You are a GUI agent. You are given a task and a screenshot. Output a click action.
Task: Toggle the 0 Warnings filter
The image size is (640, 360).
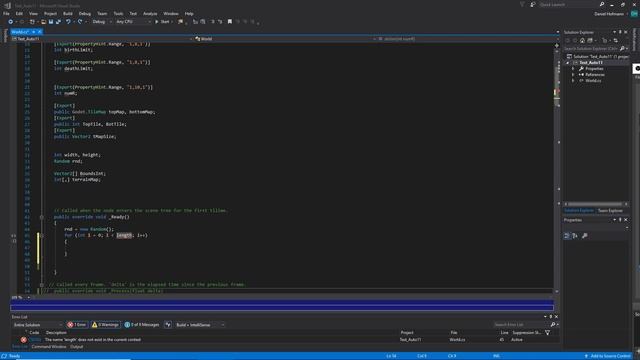coord(106,325)
